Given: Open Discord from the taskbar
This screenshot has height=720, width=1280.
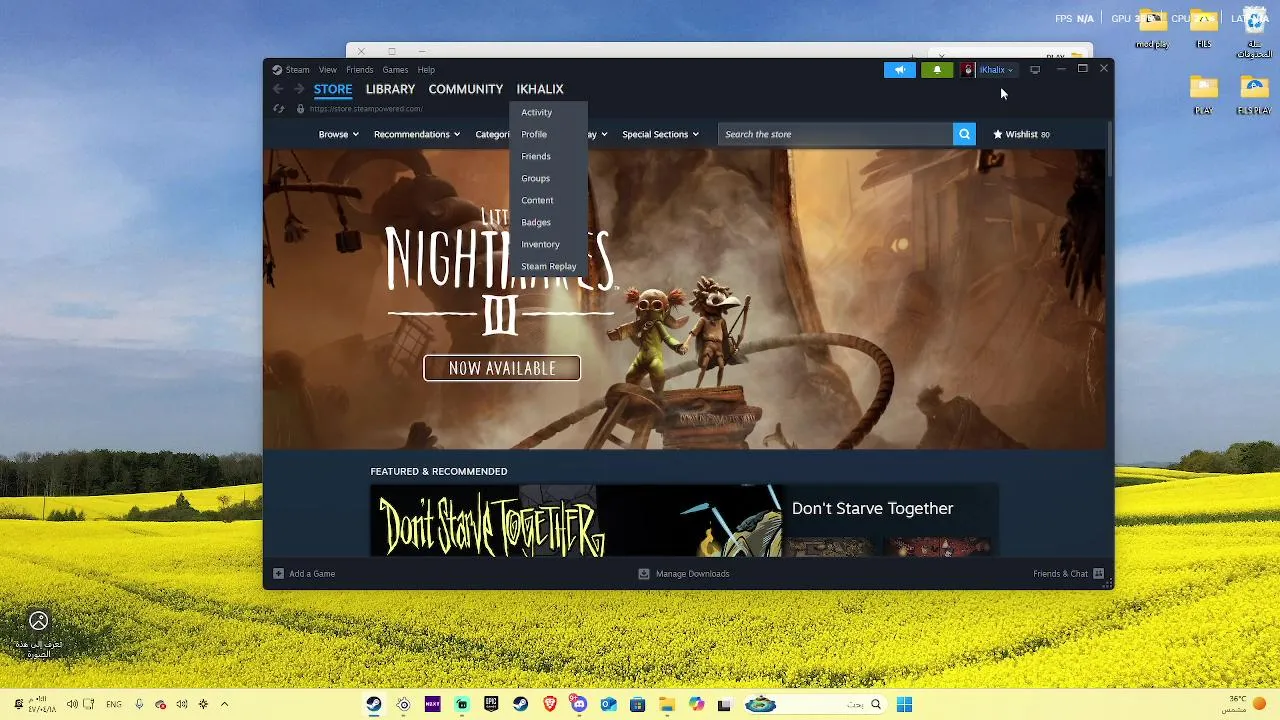Looking at the screenshot, I should click(x=579, y=704).
